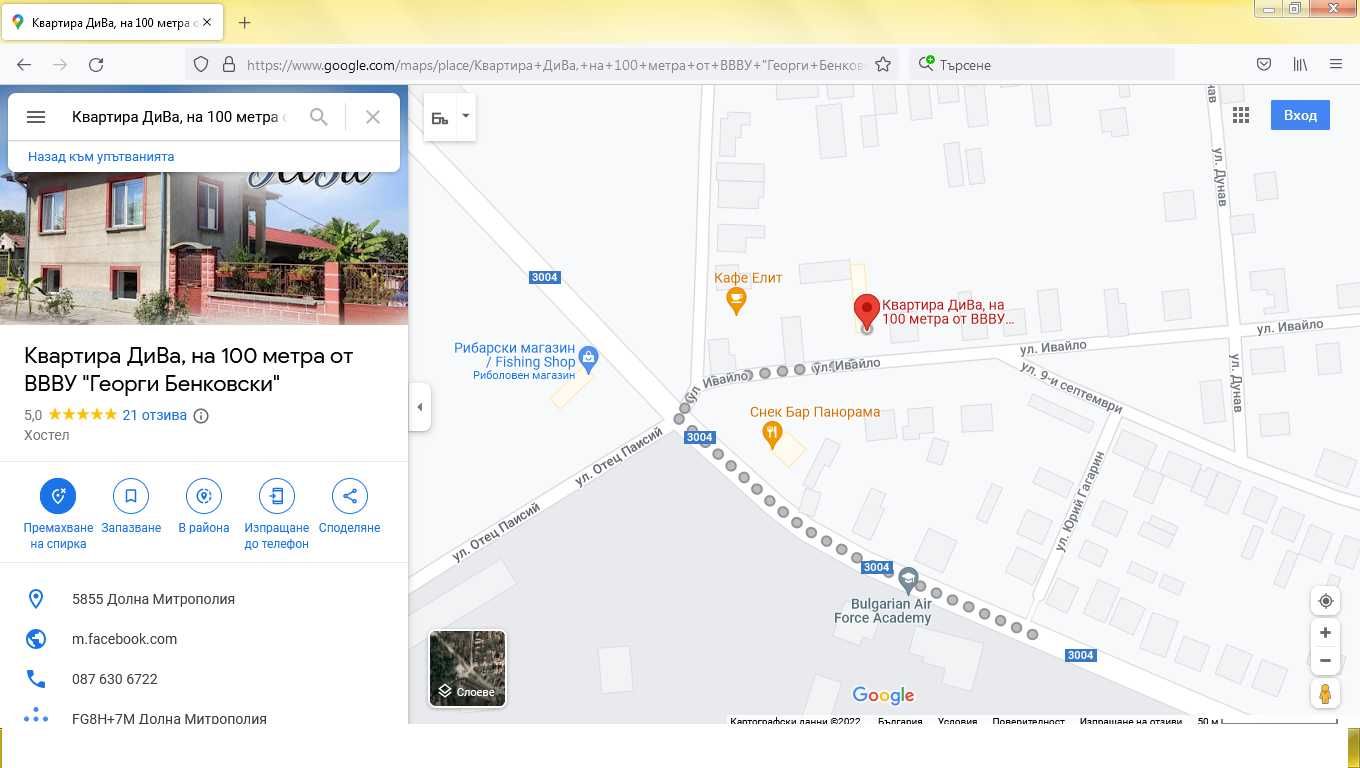1360x768 pixels.
Task: Click the Google Maps search text field
Action: click(x=179, y=117)
